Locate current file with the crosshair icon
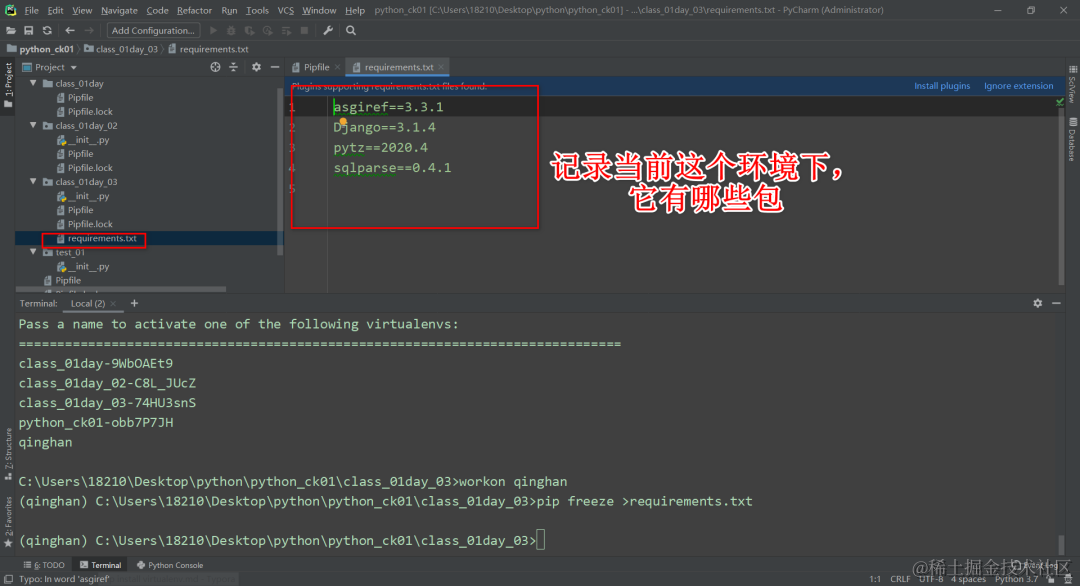1080x586 pixels. (215, 67)
